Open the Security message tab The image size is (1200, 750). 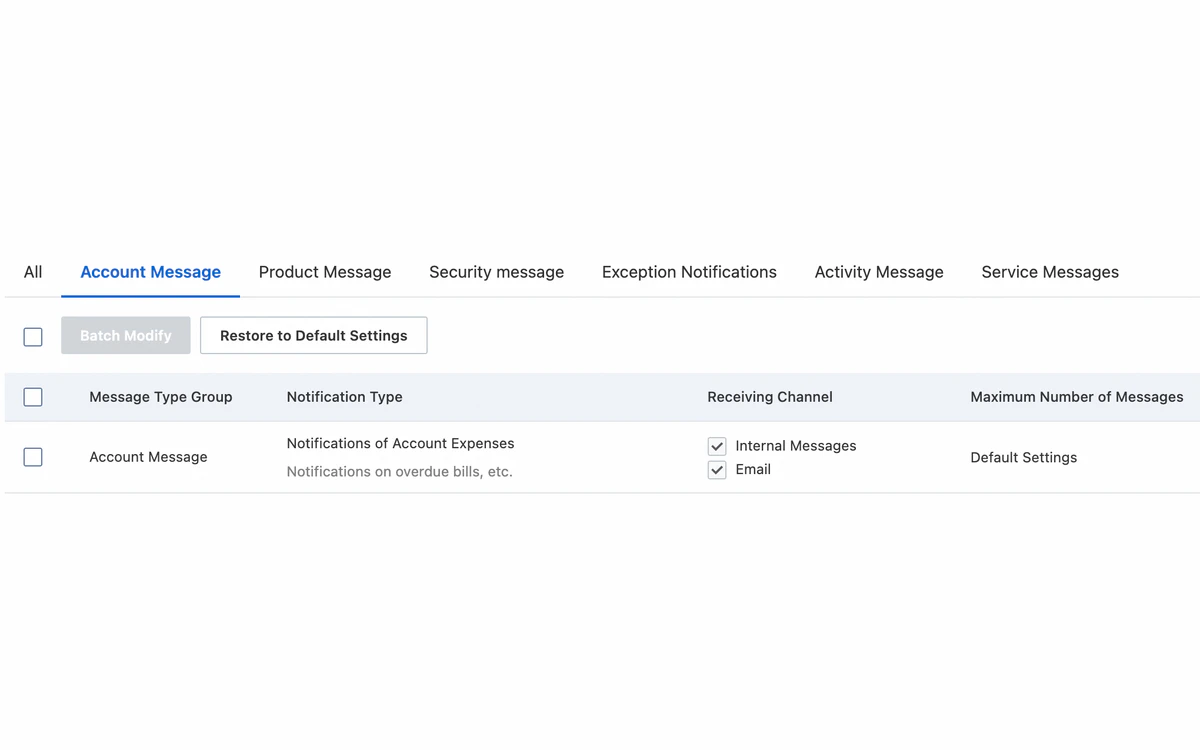pyautogui.click(x=496, y=272)
